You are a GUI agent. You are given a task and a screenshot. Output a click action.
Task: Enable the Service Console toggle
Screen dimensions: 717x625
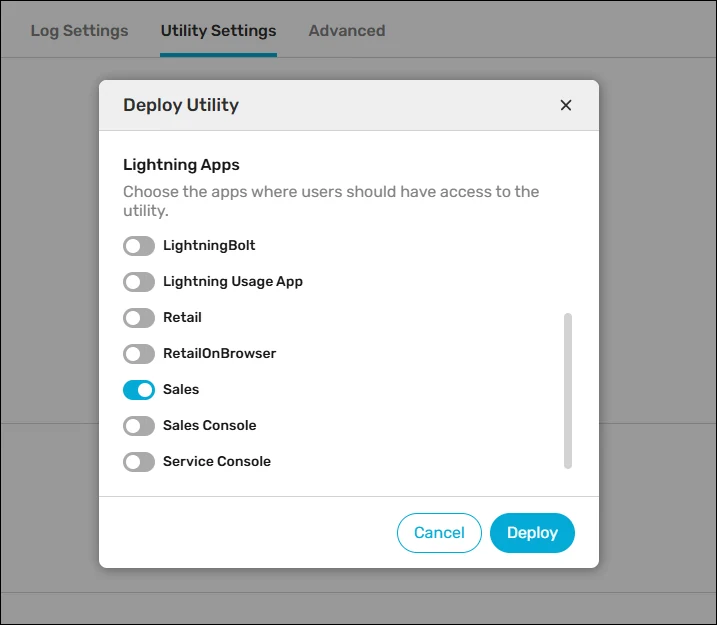[x=139, y=462]
